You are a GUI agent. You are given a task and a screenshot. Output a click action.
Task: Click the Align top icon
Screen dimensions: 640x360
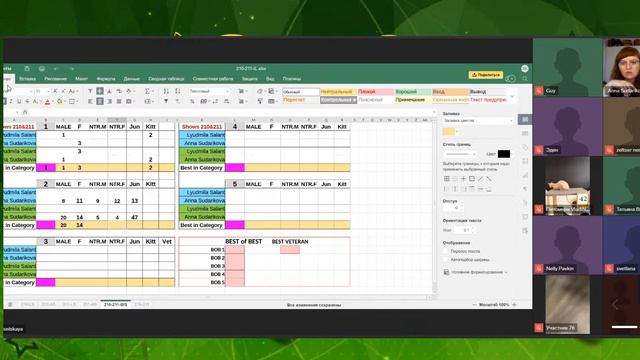pyautogui.click(x=90, y=91)
